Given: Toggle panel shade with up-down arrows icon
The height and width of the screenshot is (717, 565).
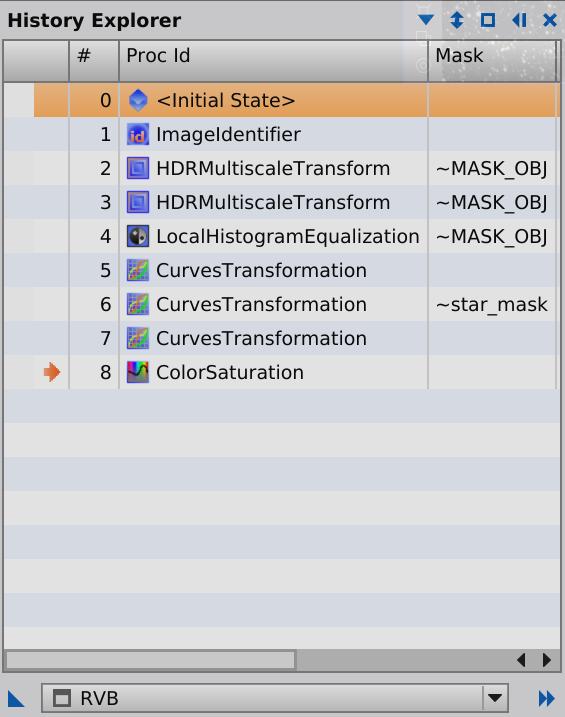Looking at the screenshot, I should pos(457,20).
